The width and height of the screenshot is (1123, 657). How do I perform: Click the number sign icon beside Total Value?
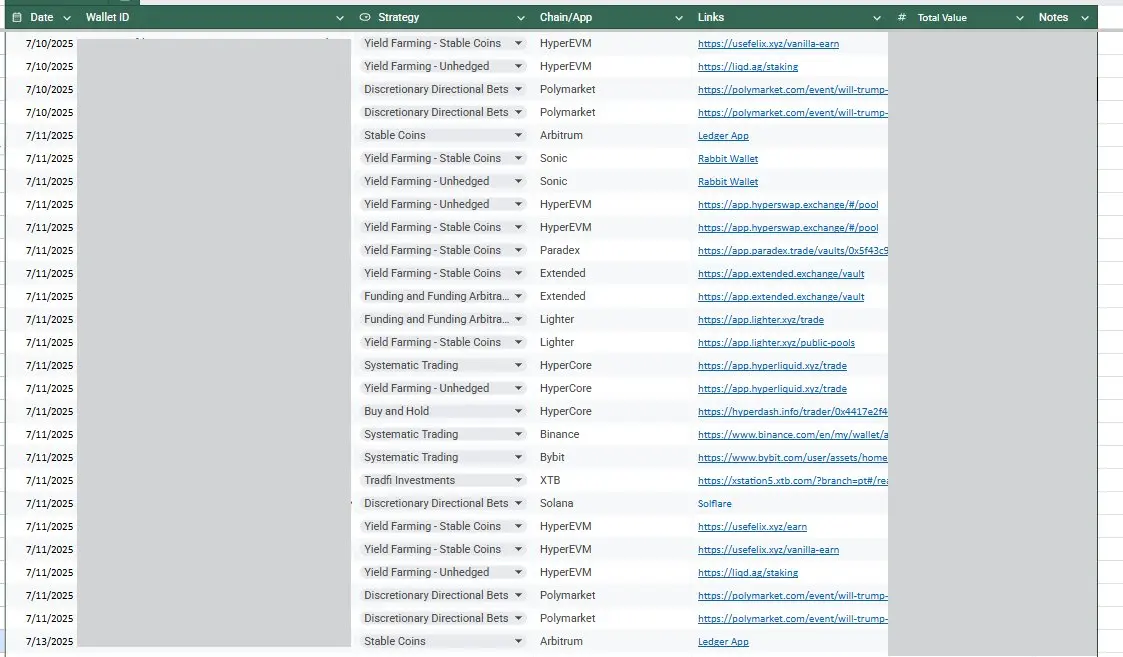(x=902, y=17)
